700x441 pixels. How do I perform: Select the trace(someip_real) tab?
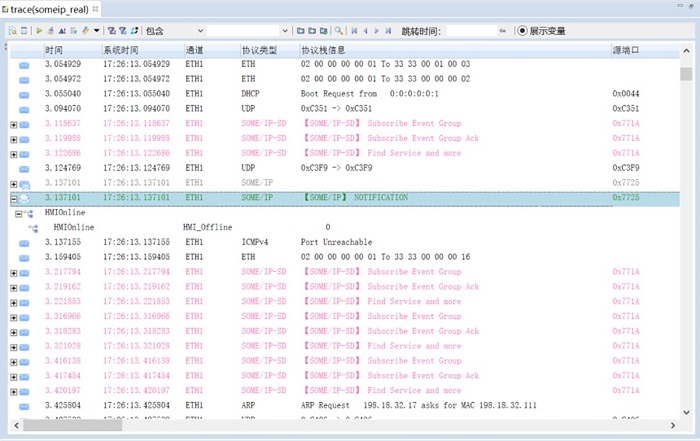pos(49,9)
